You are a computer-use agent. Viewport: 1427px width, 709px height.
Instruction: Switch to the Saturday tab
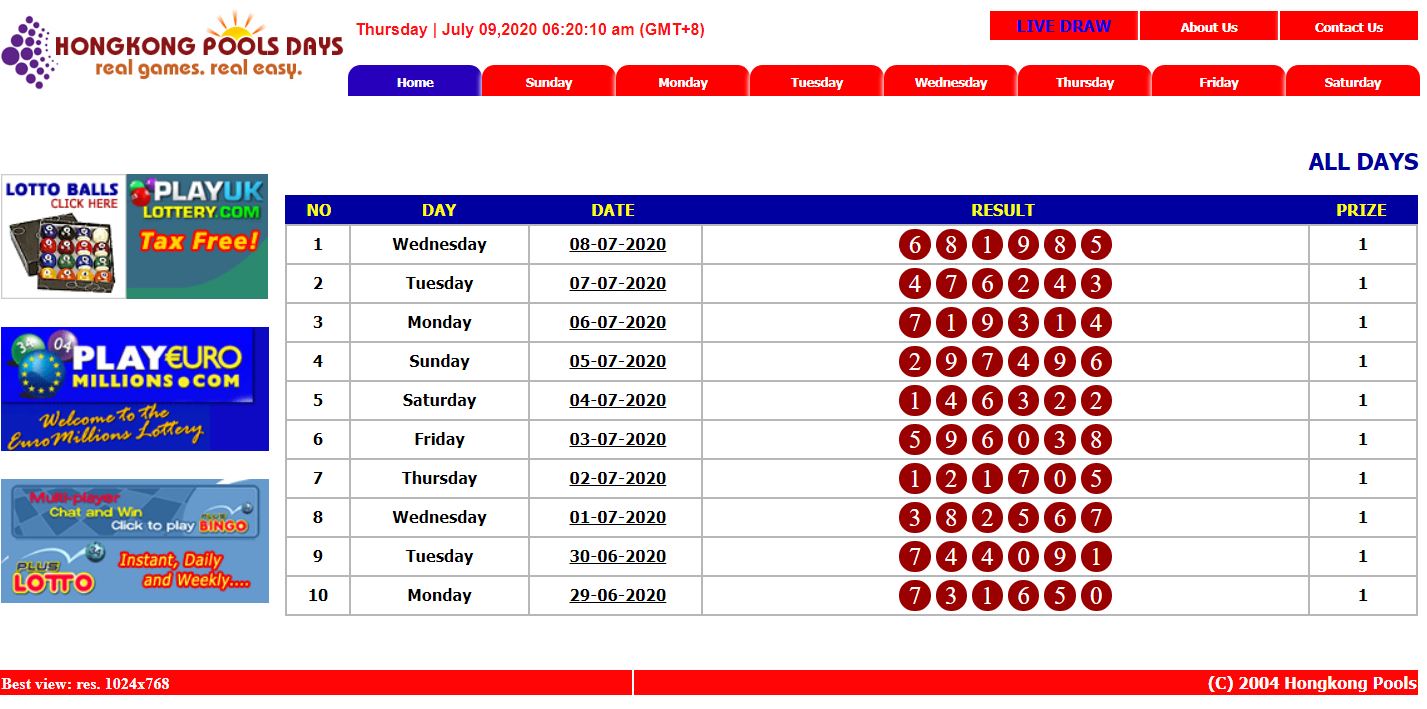click(1352, 82)
